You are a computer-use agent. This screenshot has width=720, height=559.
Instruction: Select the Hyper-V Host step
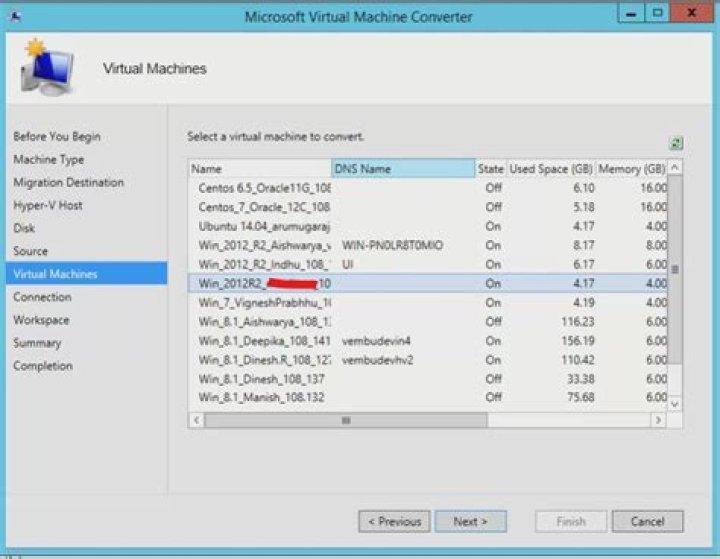click(47, 206)
